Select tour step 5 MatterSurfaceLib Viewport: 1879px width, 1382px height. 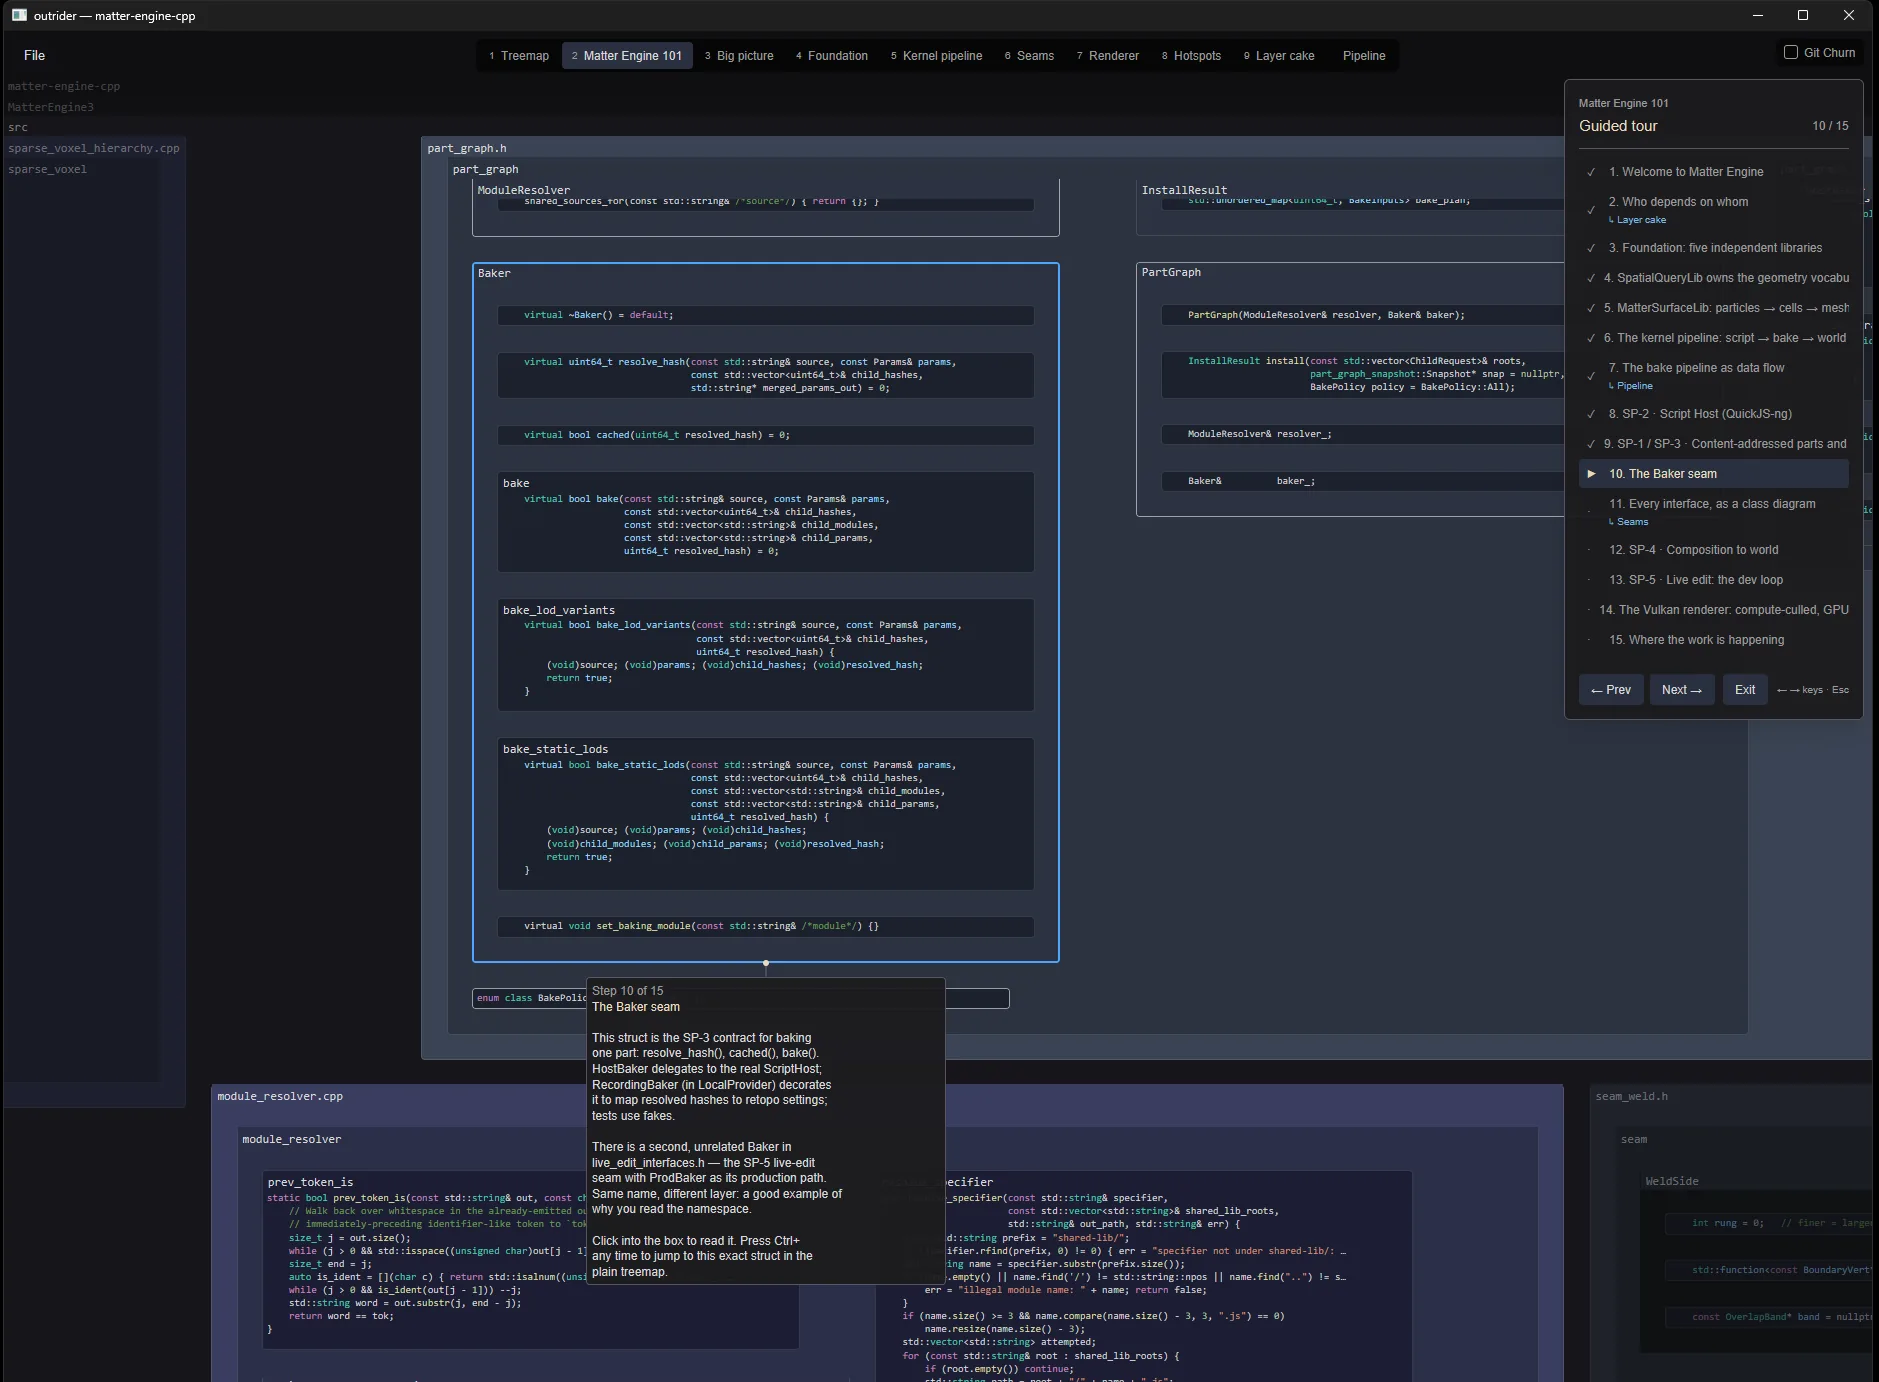1714,308
